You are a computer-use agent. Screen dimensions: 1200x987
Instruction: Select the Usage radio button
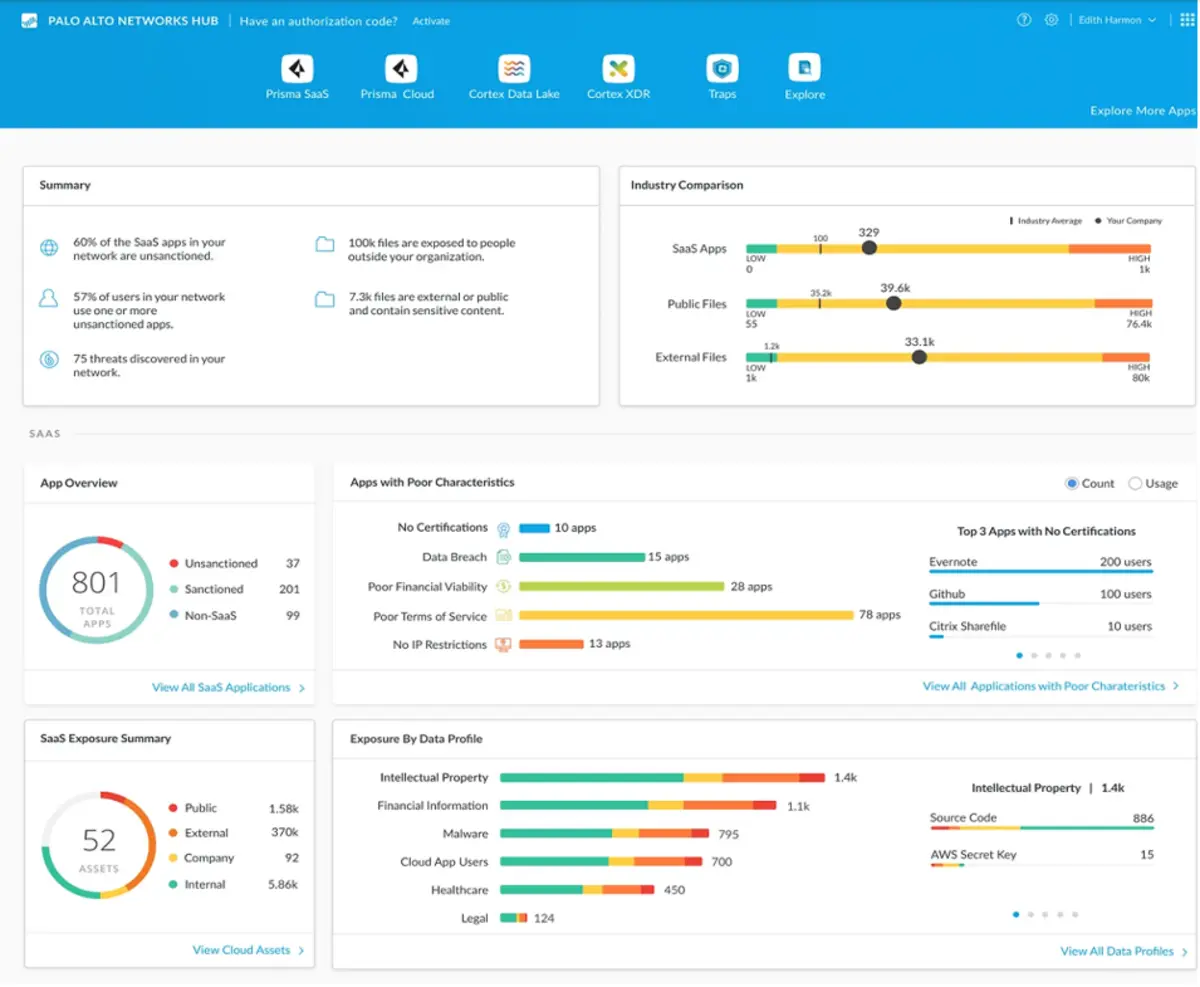click(1135, 483)
